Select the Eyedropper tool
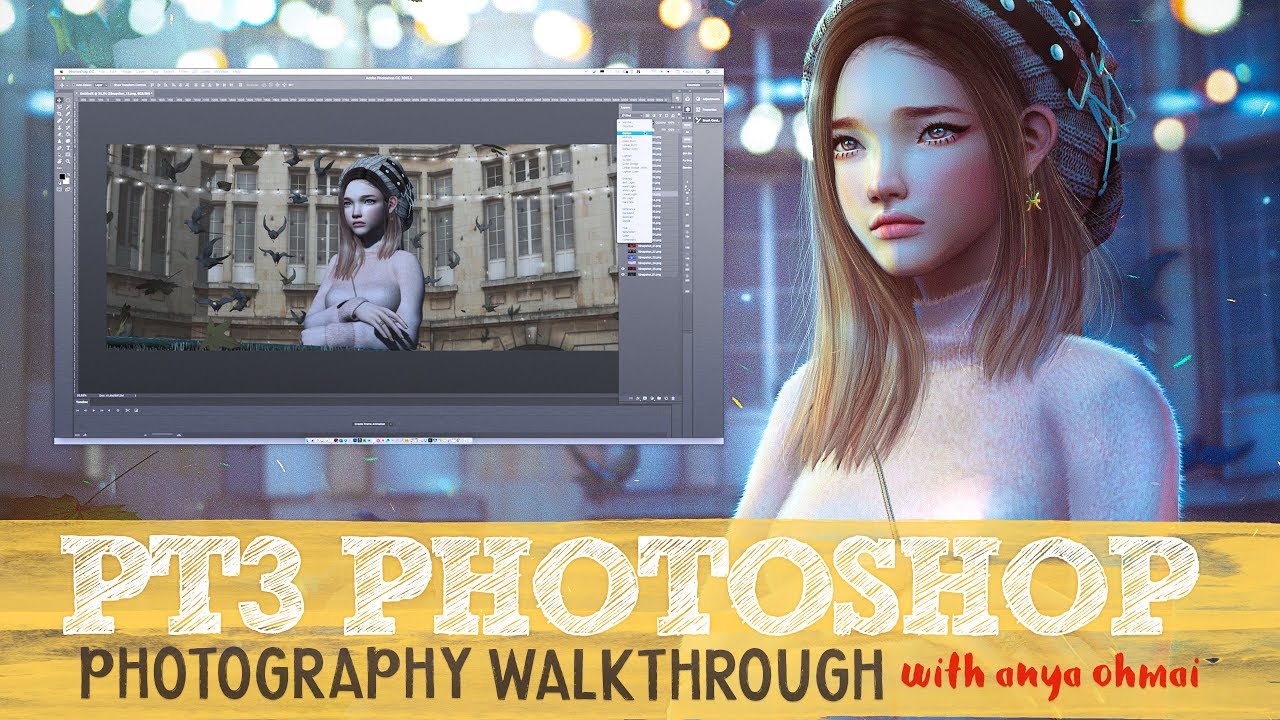Image resolution: width=1280 pixels, height=720 pixels. pyautogui.click(x=68, y=114)
